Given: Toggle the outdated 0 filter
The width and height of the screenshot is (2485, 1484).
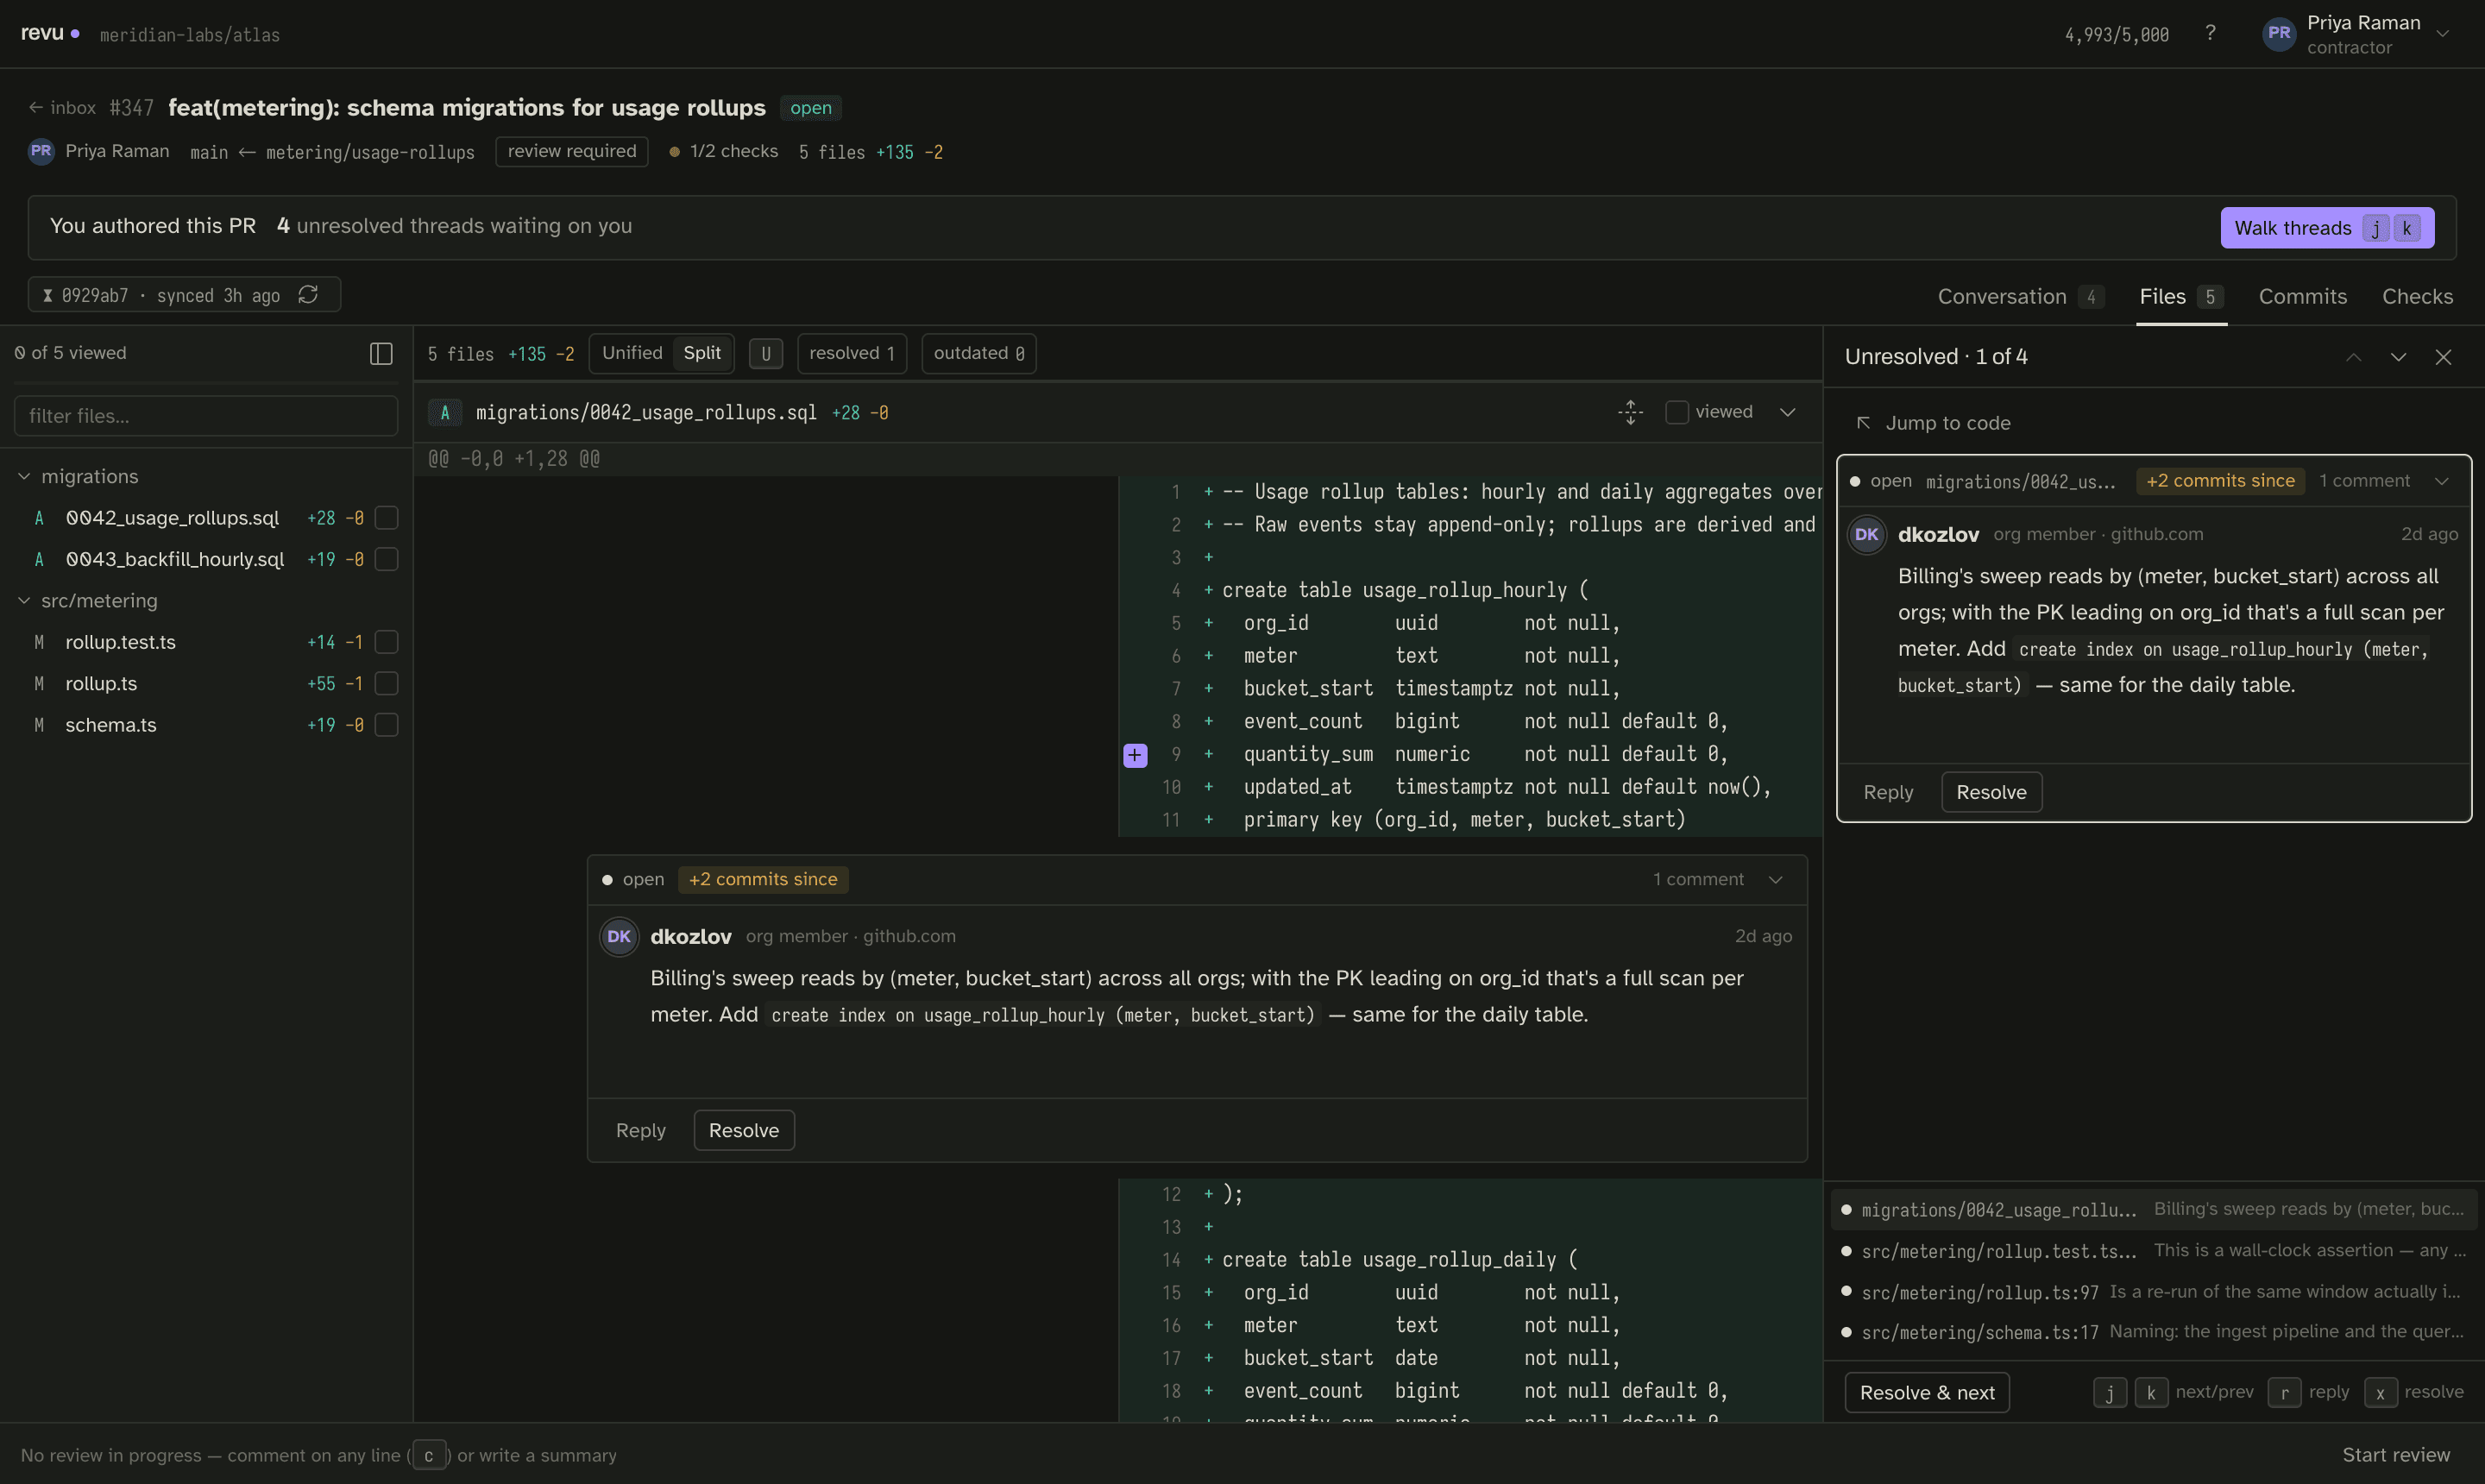Looking at the screenshot, I should pyautogui.click(x=979, y=353).
